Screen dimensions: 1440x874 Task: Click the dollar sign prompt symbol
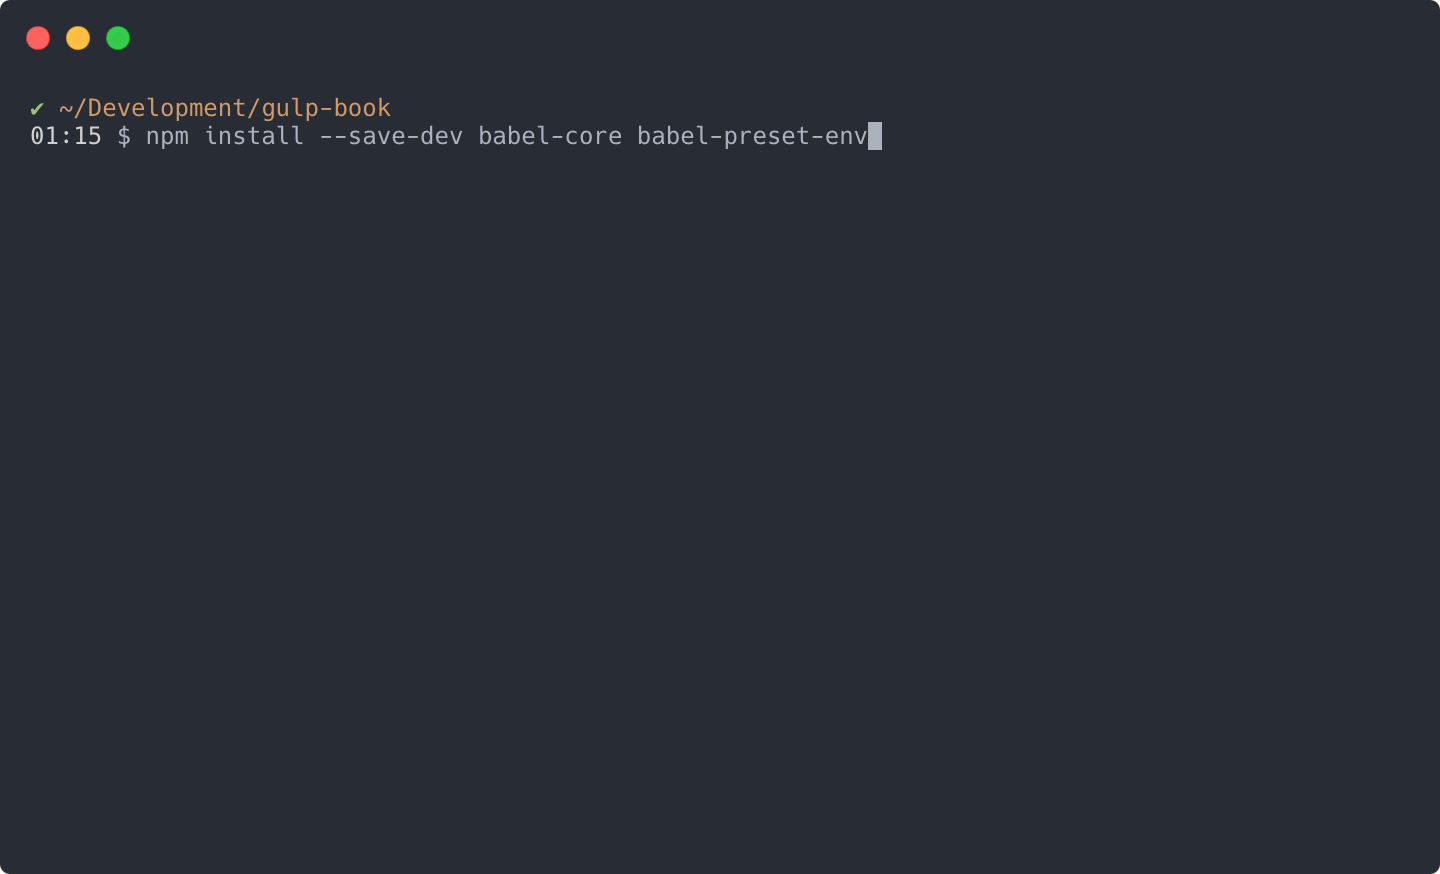(x=124, y=136)
